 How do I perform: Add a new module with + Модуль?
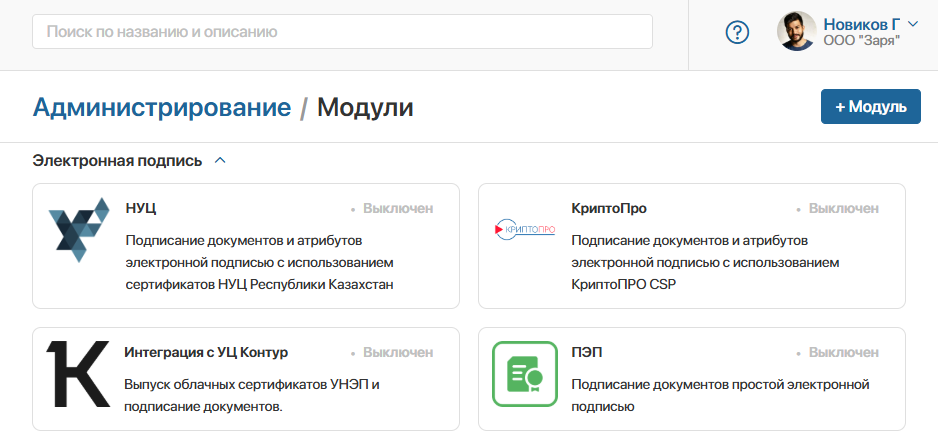click(870, 107)
